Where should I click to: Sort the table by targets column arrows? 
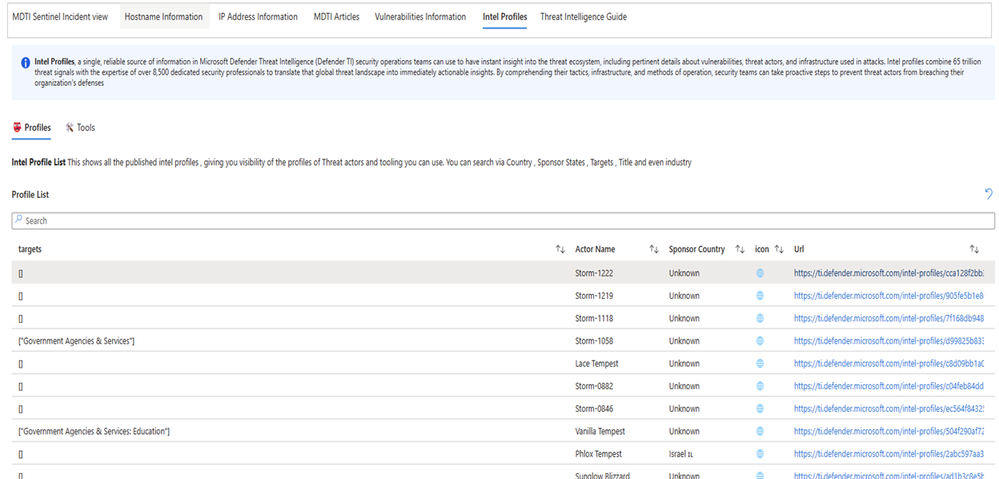[560, 249]
